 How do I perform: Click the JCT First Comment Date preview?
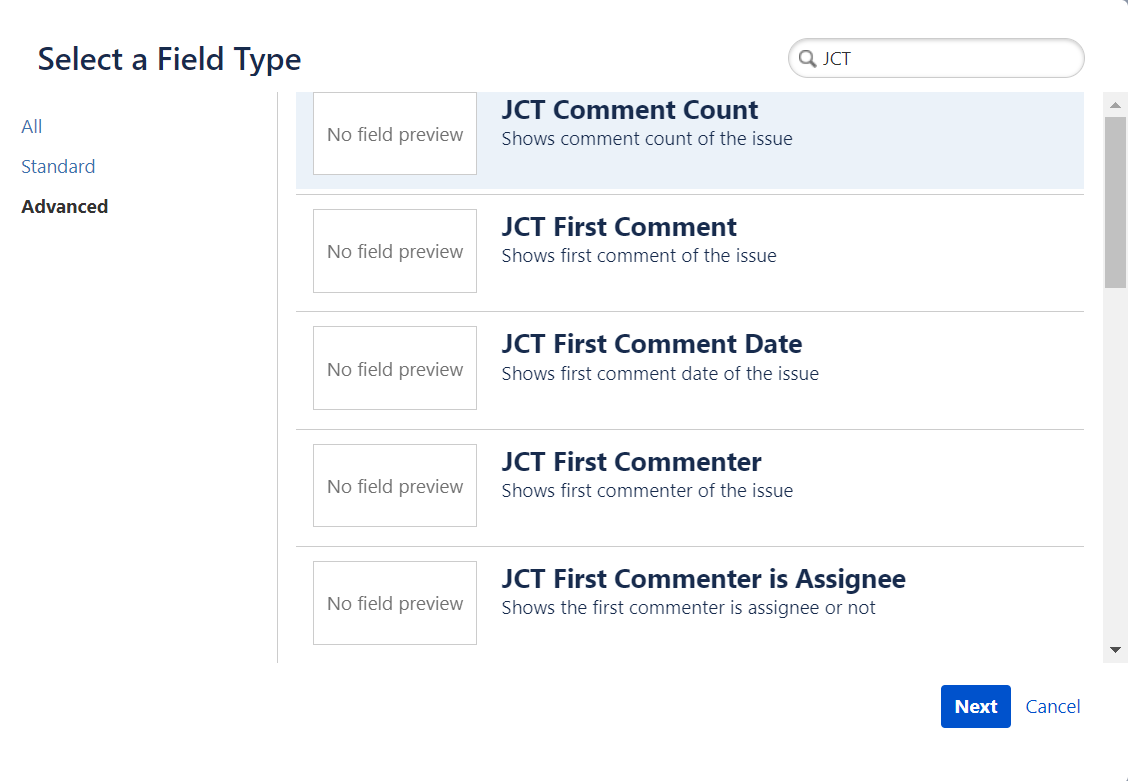coord(395,369)
